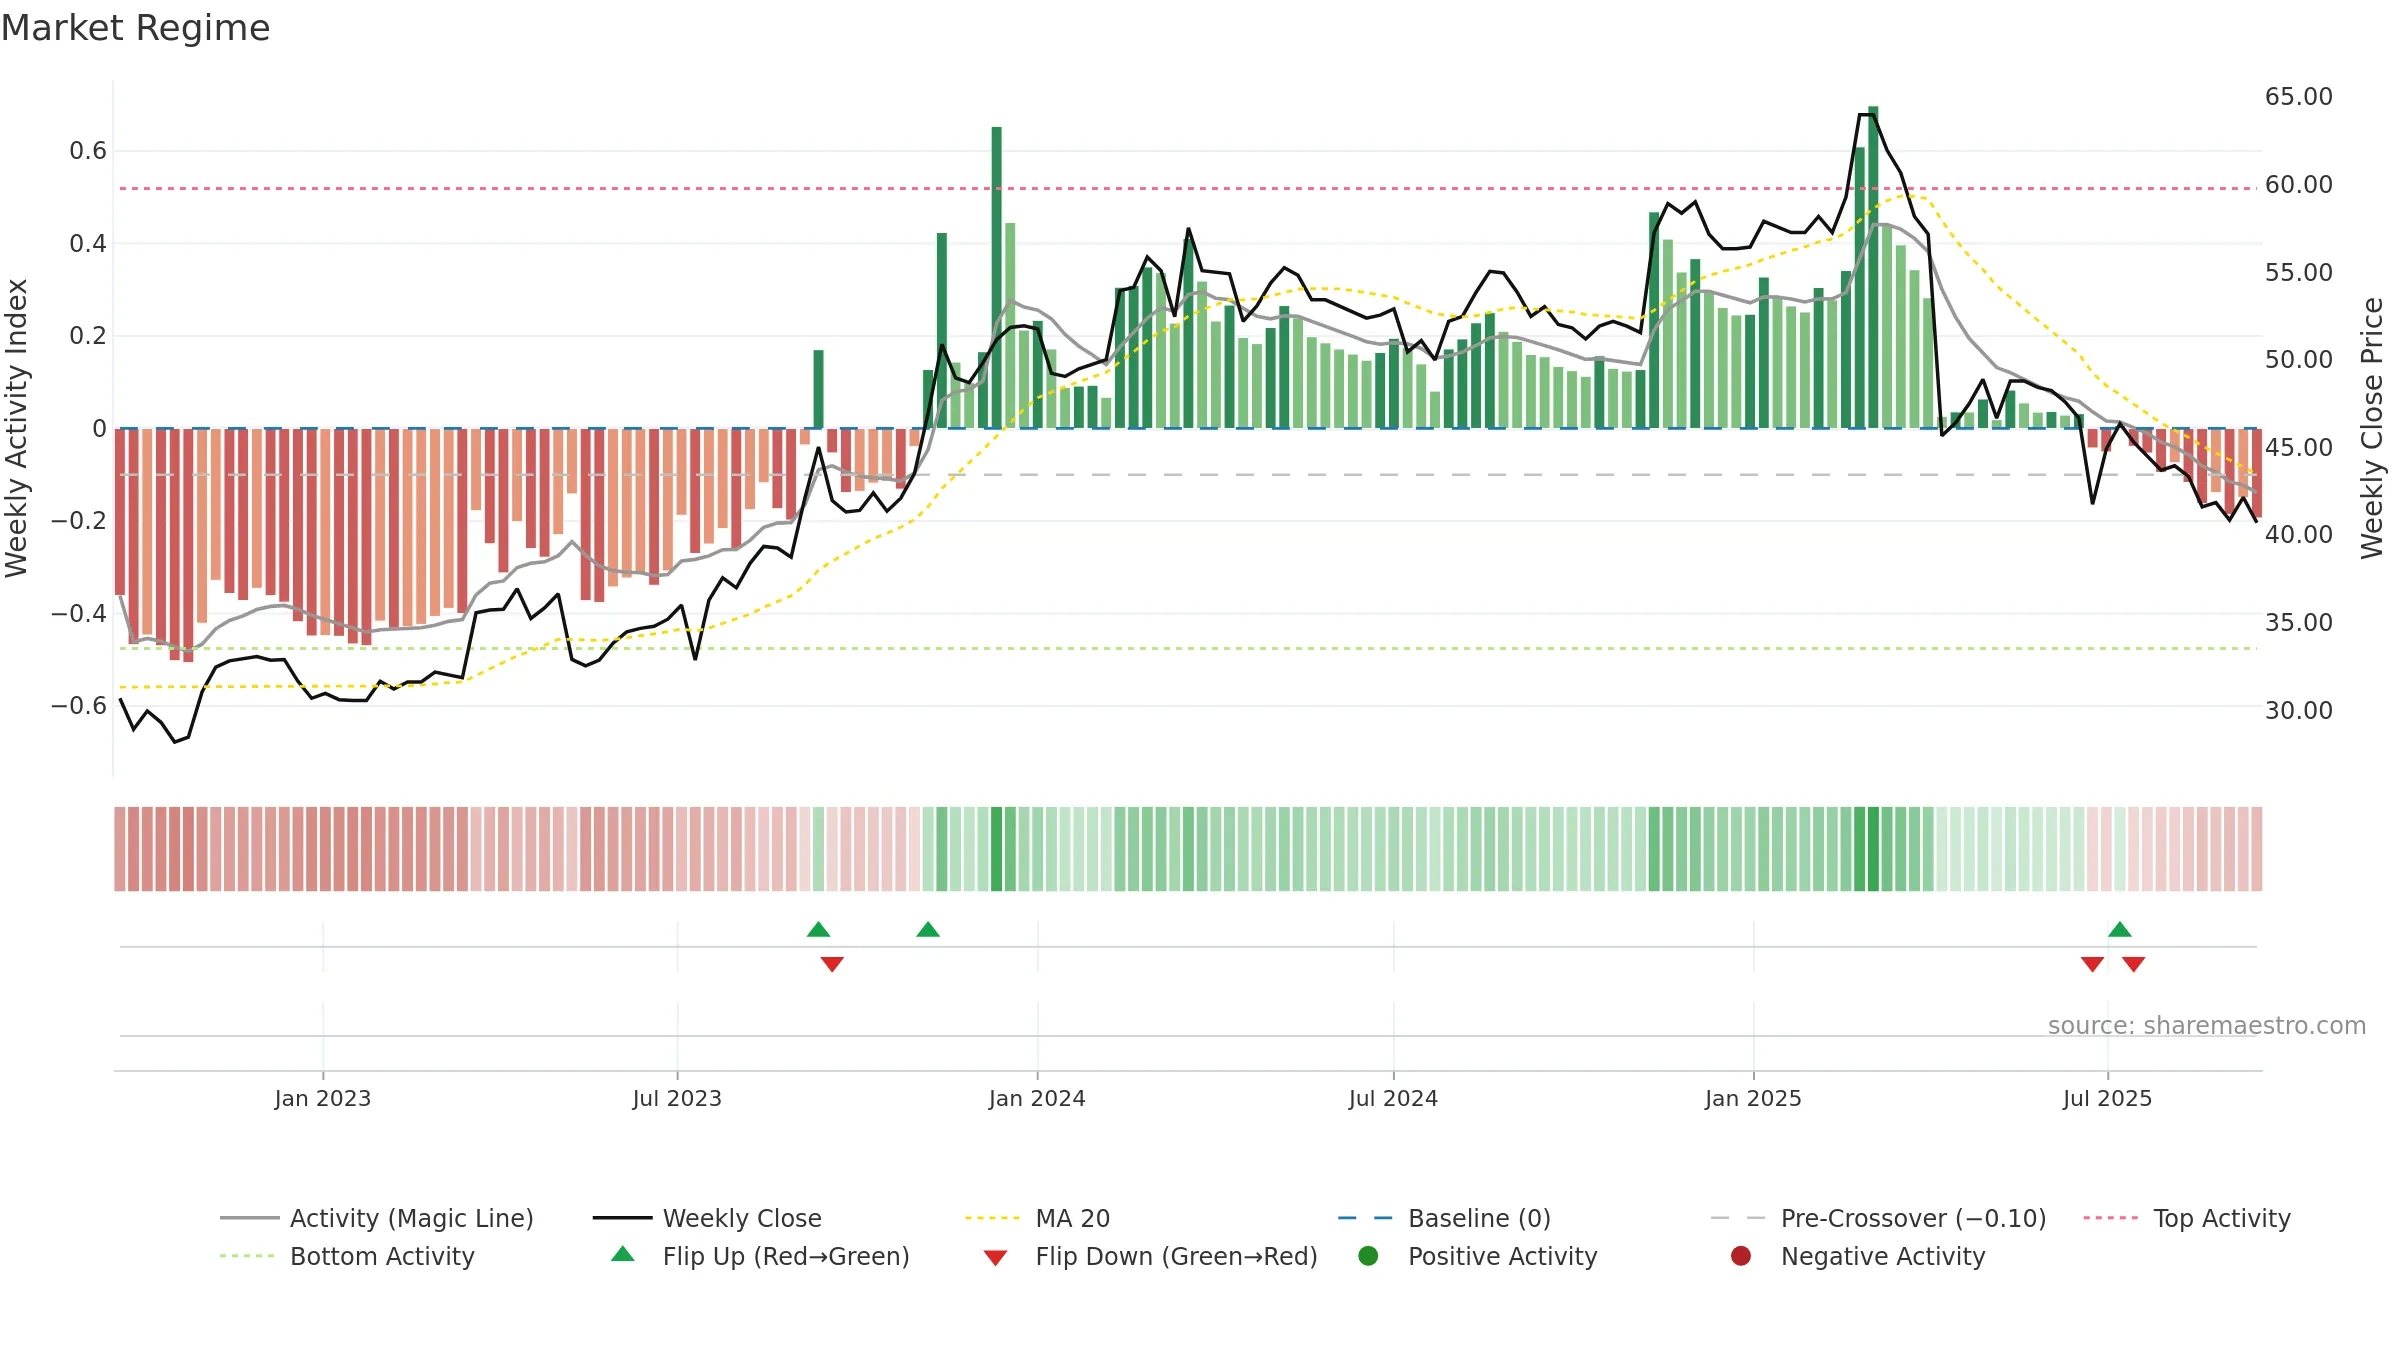Toggle MA 20 legend entry
The width and height of the screenshot is (2400, 1350).
[1038, 1218]
